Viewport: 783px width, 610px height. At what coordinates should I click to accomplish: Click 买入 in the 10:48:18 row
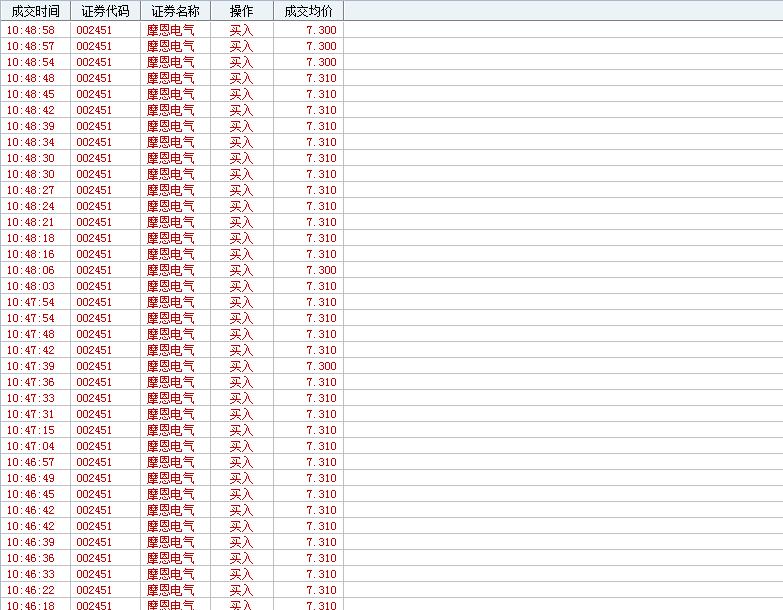click(241, 238)
